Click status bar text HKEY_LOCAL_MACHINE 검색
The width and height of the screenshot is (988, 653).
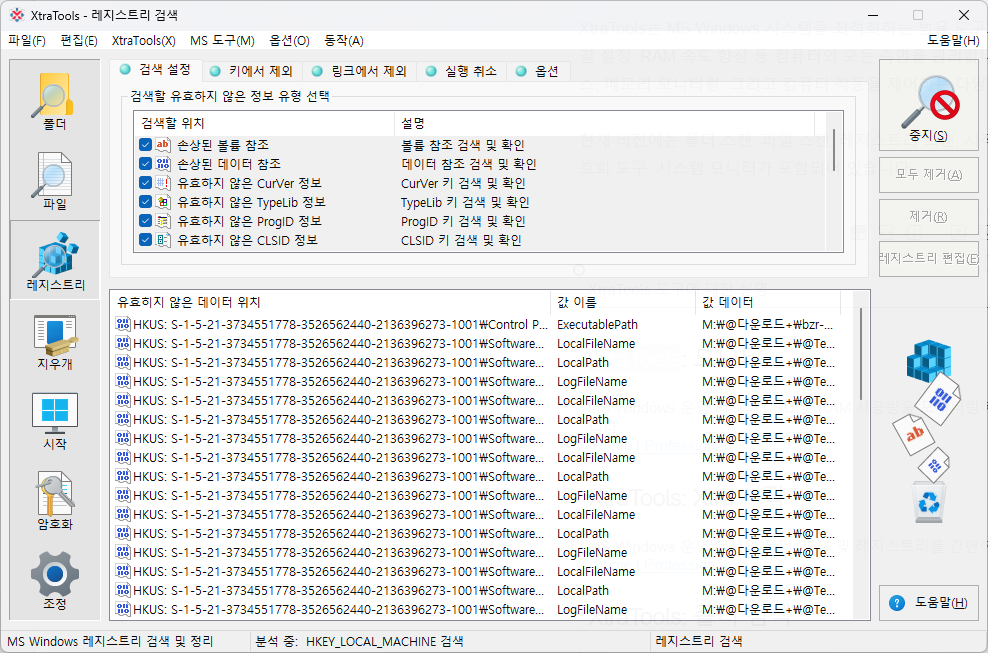384,642
